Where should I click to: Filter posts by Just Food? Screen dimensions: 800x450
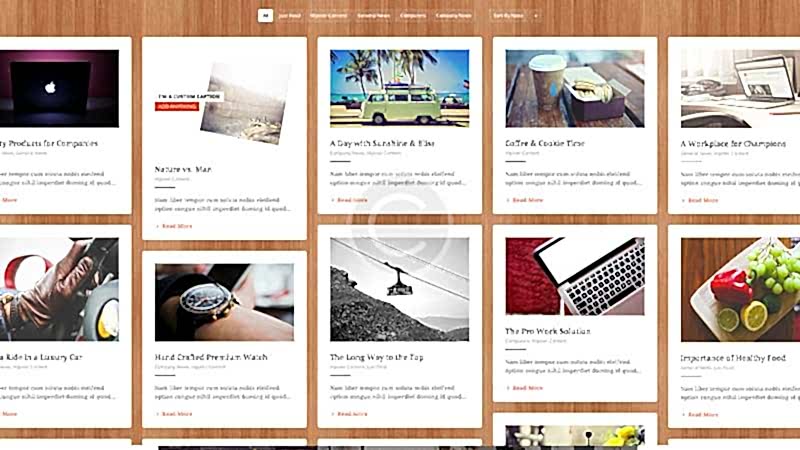289,16
